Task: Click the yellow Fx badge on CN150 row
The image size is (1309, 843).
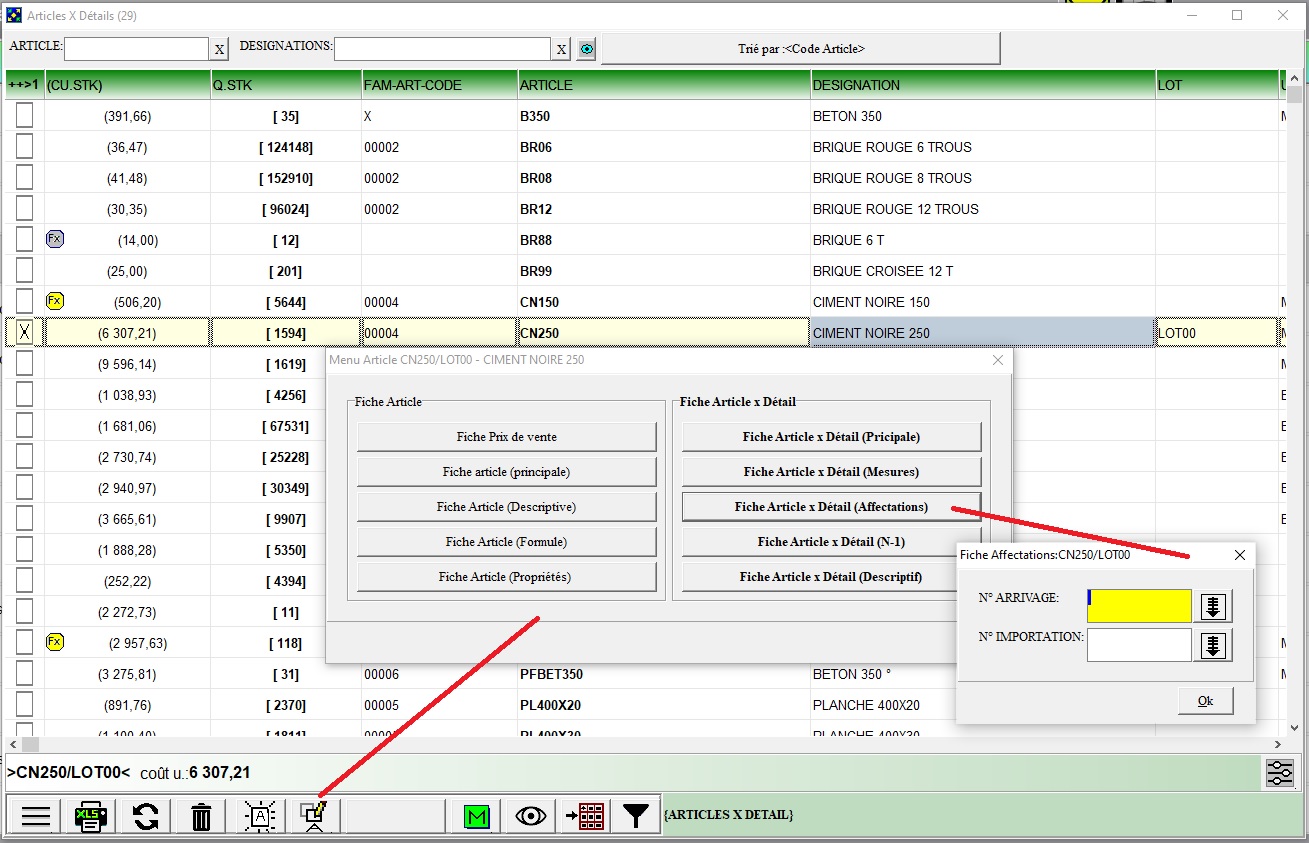Action: pyautogui.click(x=55, y=300)
